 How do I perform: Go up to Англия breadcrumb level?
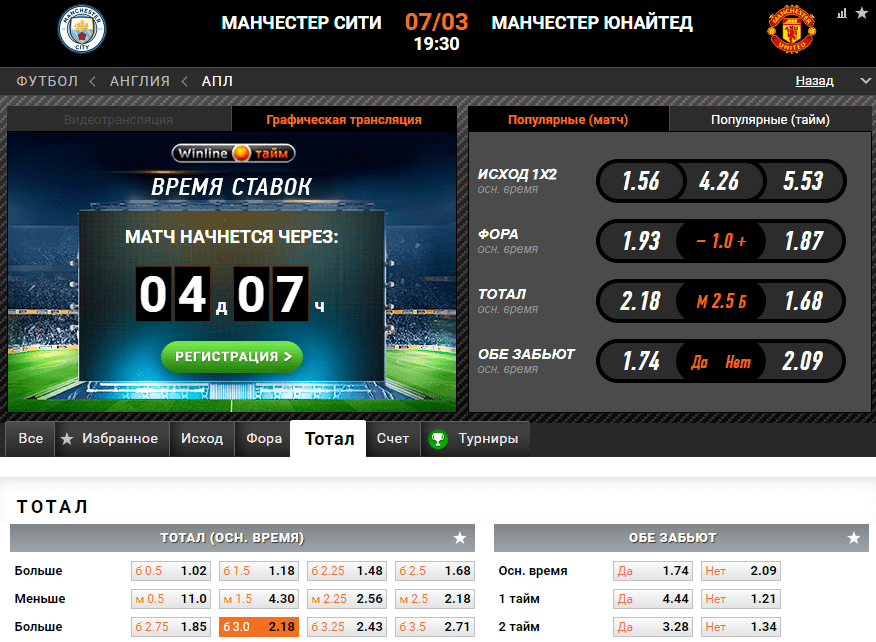(x=140, y=81)
